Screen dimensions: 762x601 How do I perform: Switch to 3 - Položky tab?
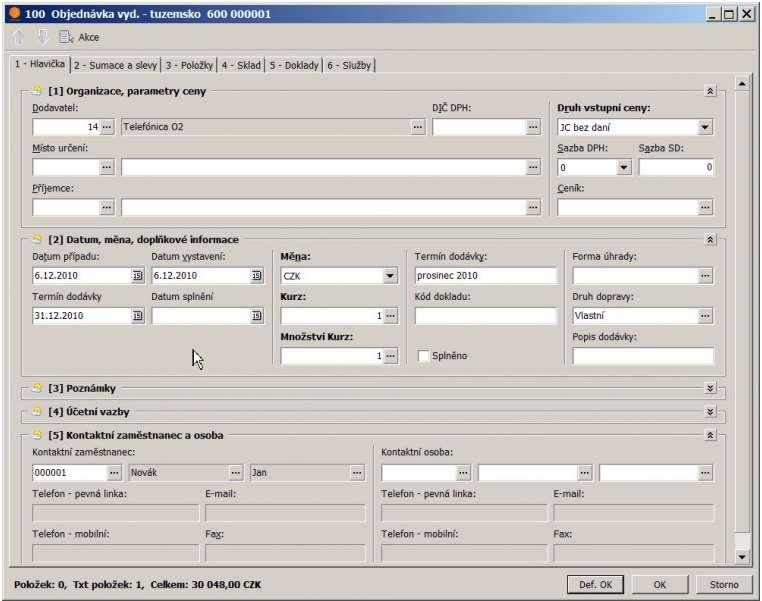(189, 66)
